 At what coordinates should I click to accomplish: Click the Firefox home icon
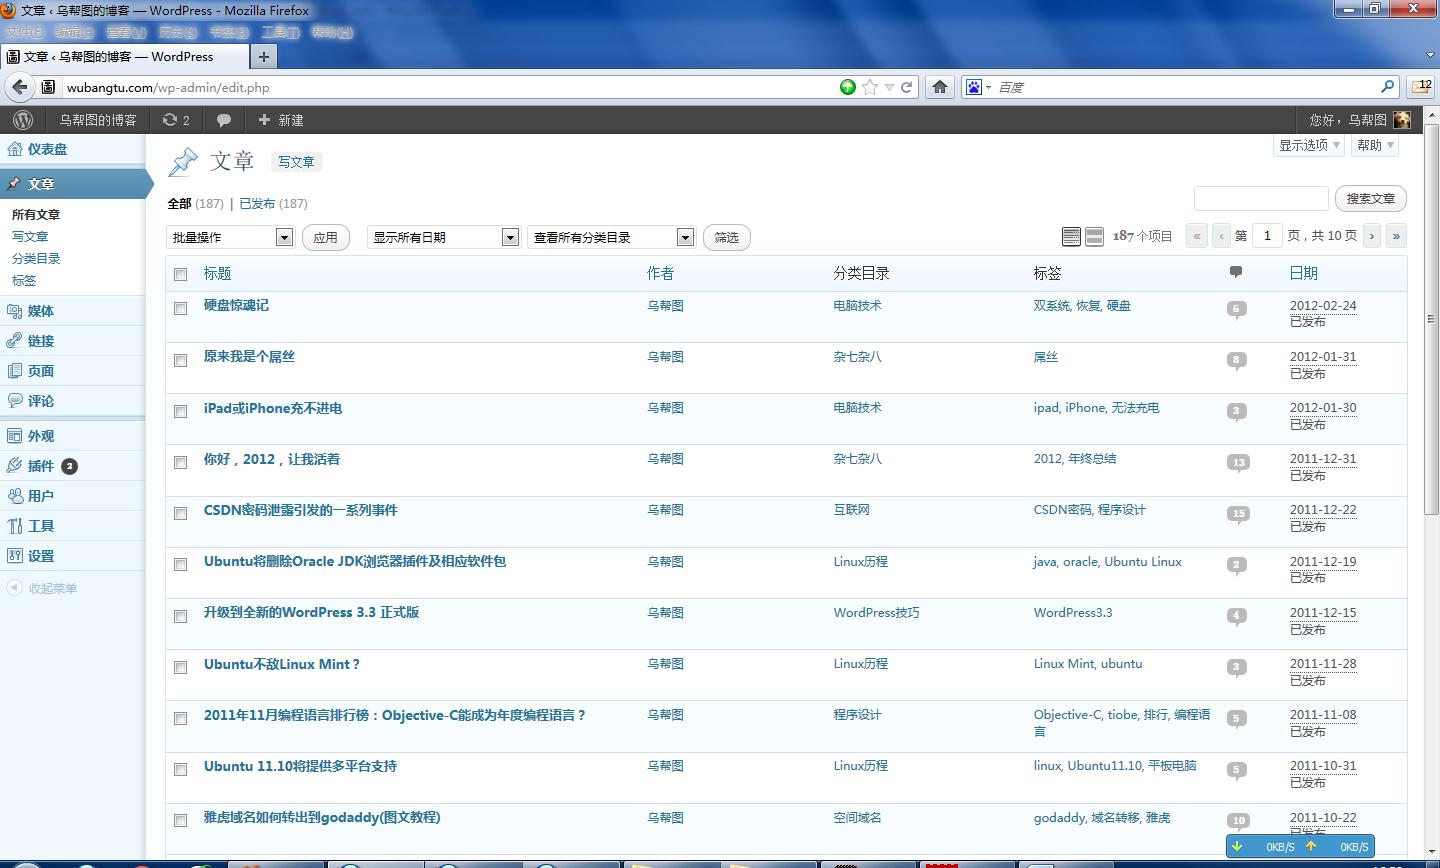(939, 87)
